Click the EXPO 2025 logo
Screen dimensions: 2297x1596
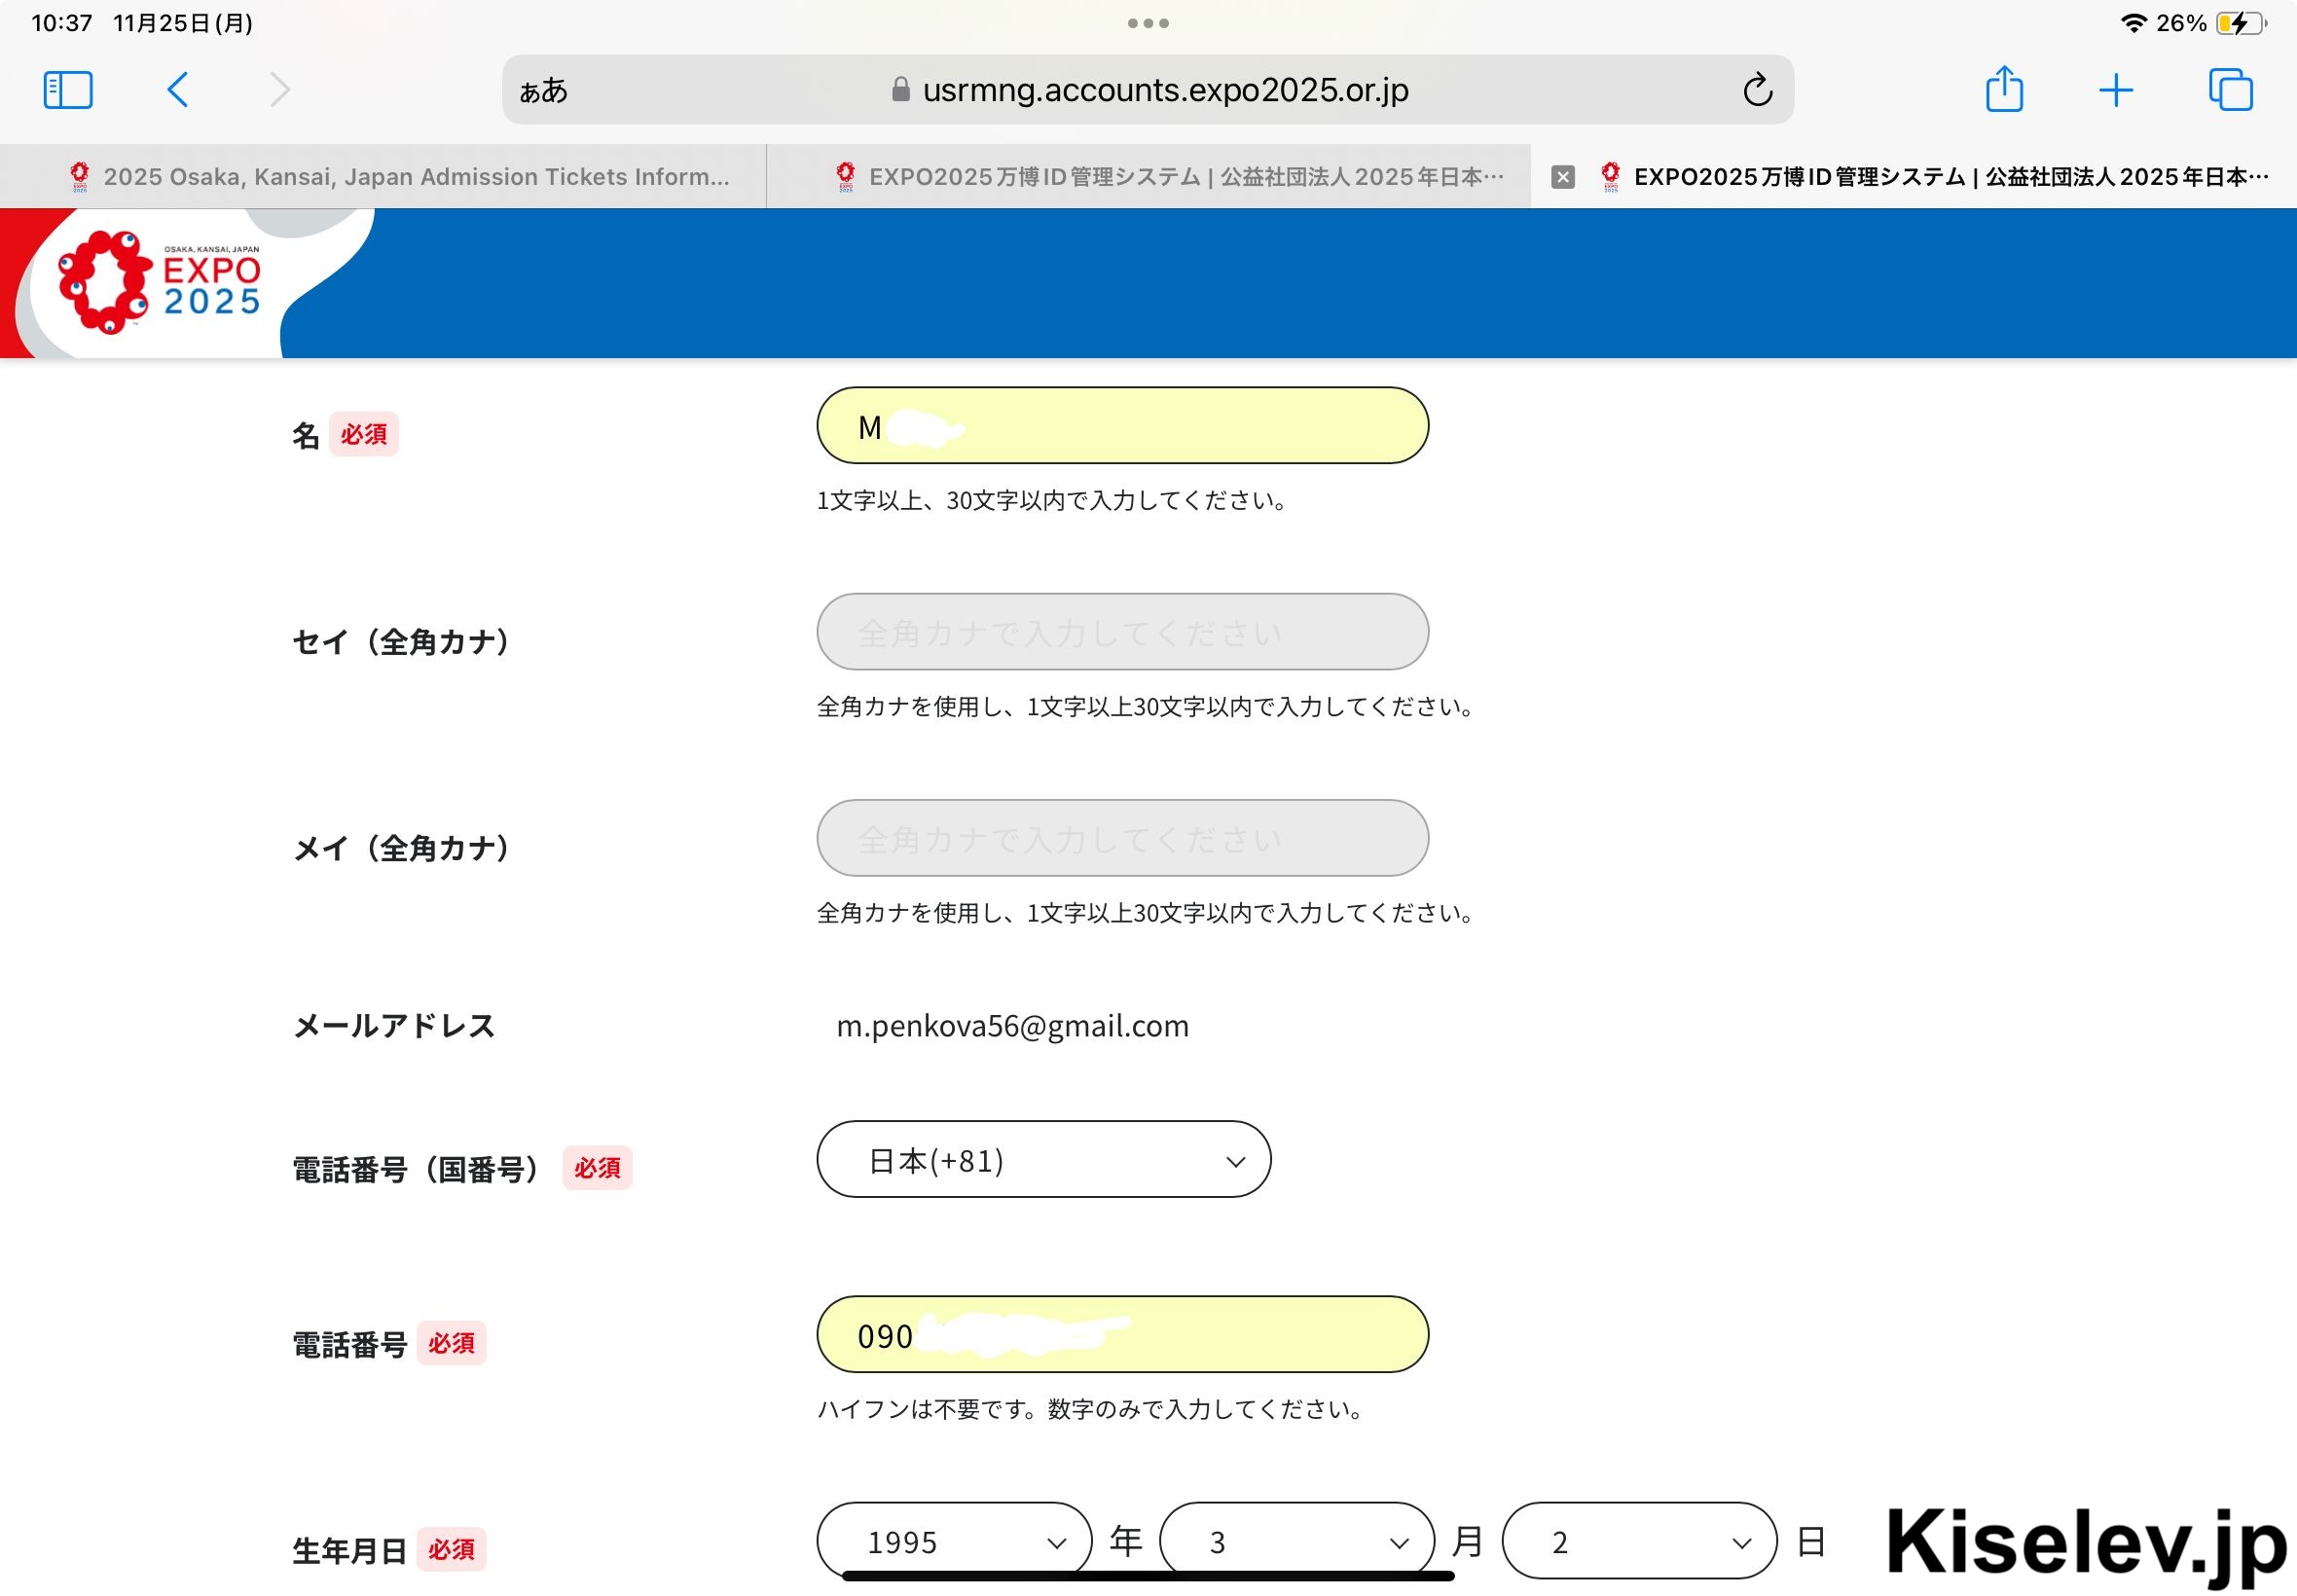160,283
